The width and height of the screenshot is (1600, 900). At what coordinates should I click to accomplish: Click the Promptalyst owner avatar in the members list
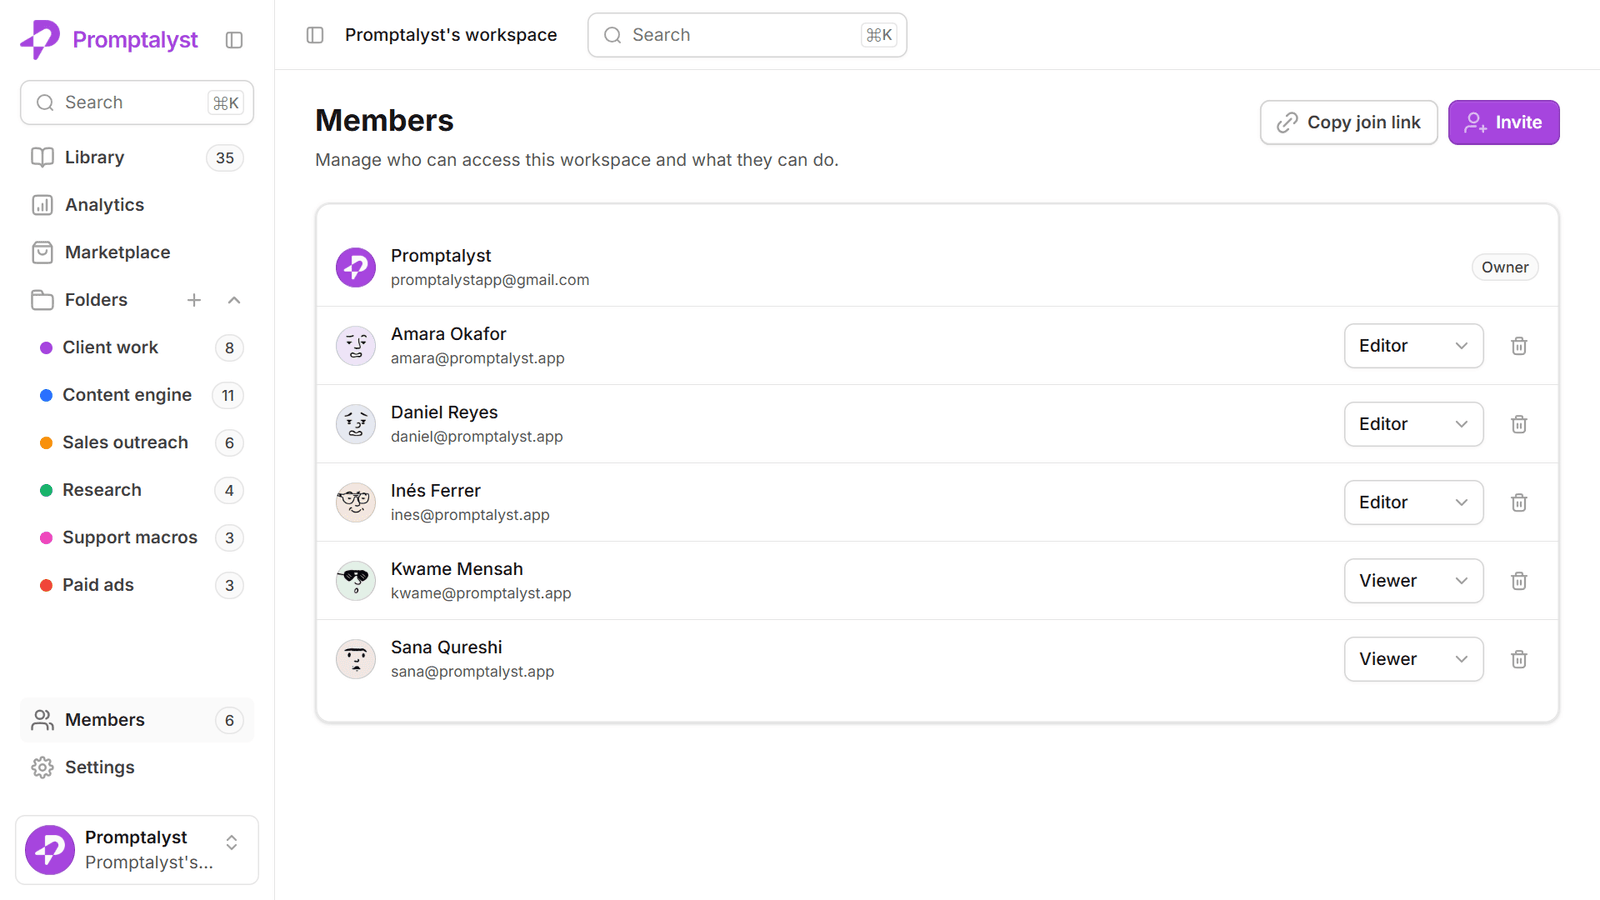coord(355,267)
